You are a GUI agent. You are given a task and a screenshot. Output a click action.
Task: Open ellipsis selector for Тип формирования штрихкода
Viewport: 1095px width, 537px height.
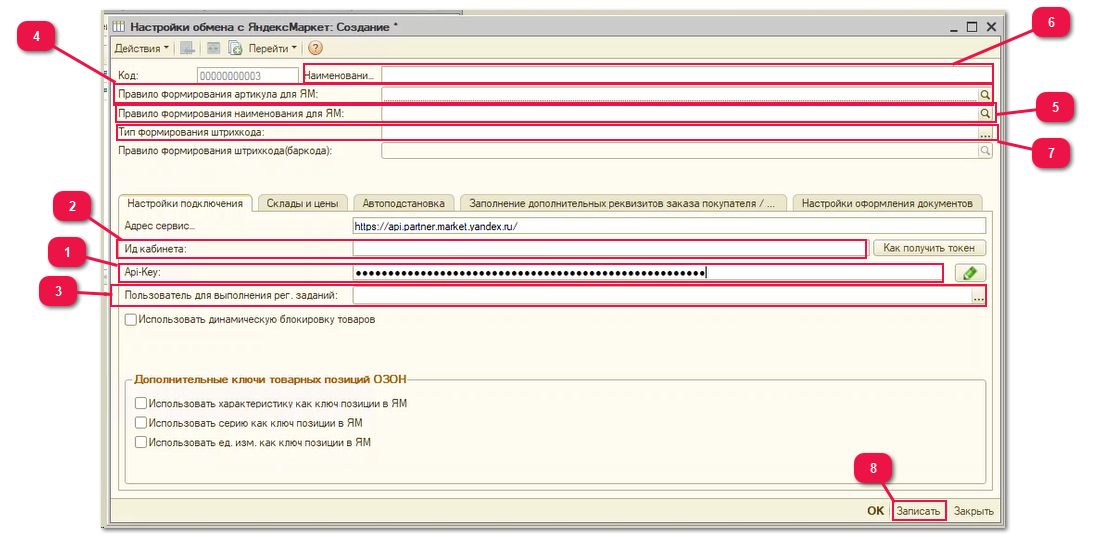(985, 132)
